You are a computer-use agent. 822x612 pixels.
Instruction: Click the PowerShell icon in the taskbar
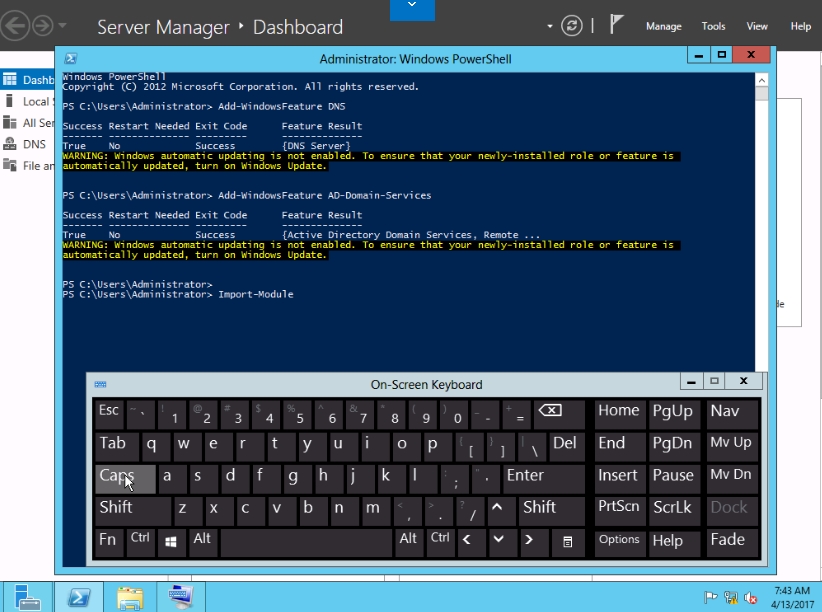(79, 598)
